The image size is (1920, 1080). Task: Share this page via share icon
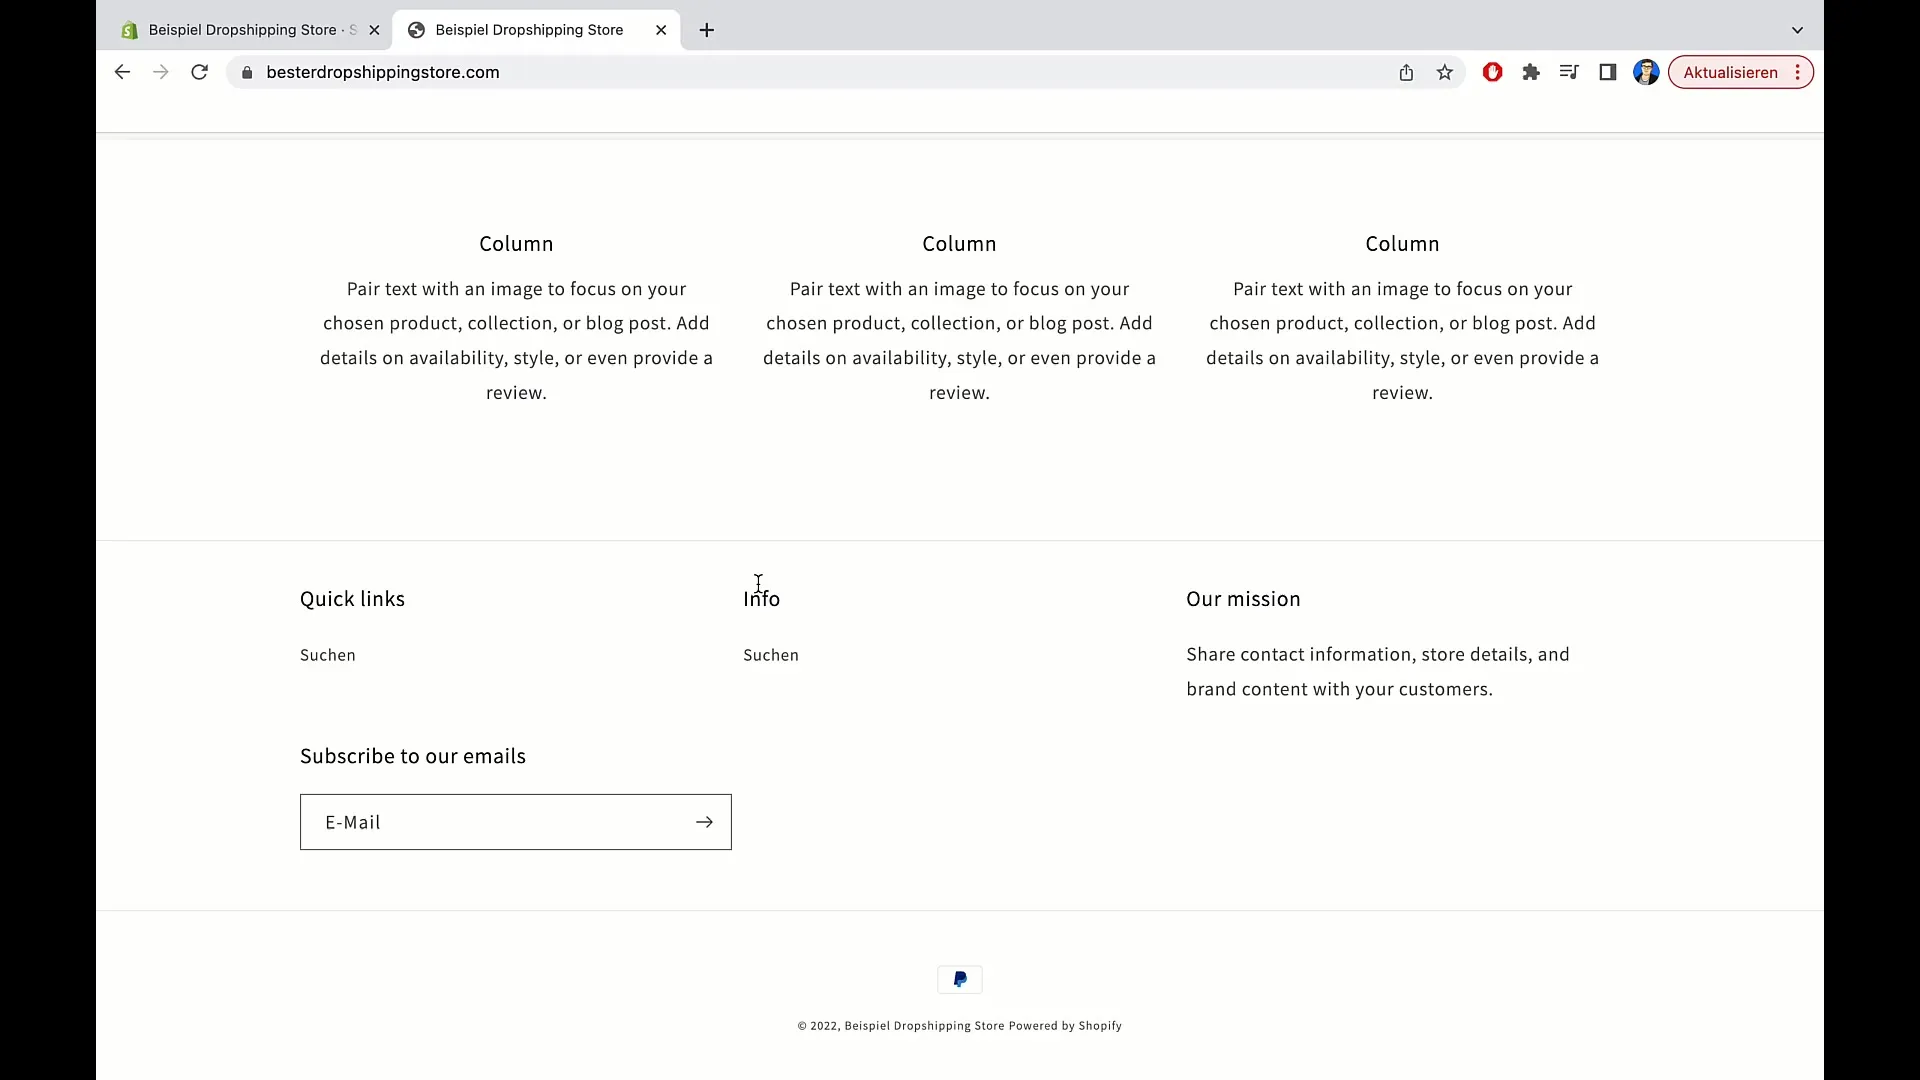[x=1406, y=72]
